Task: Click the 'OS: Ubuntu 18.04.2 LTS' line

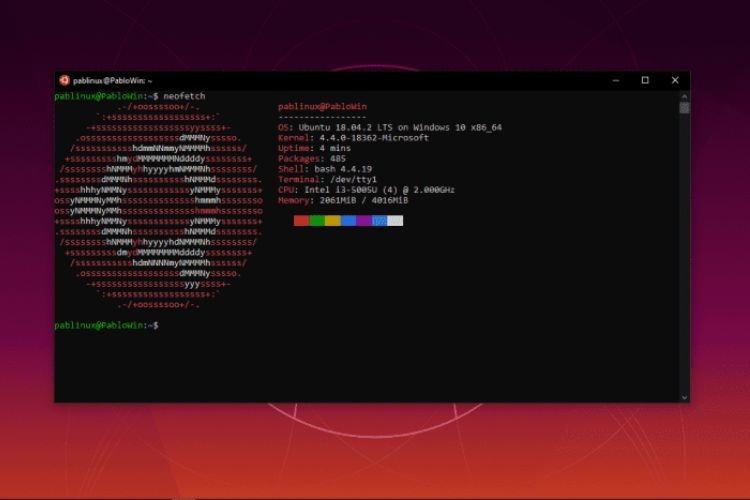Action: (390, 127)
